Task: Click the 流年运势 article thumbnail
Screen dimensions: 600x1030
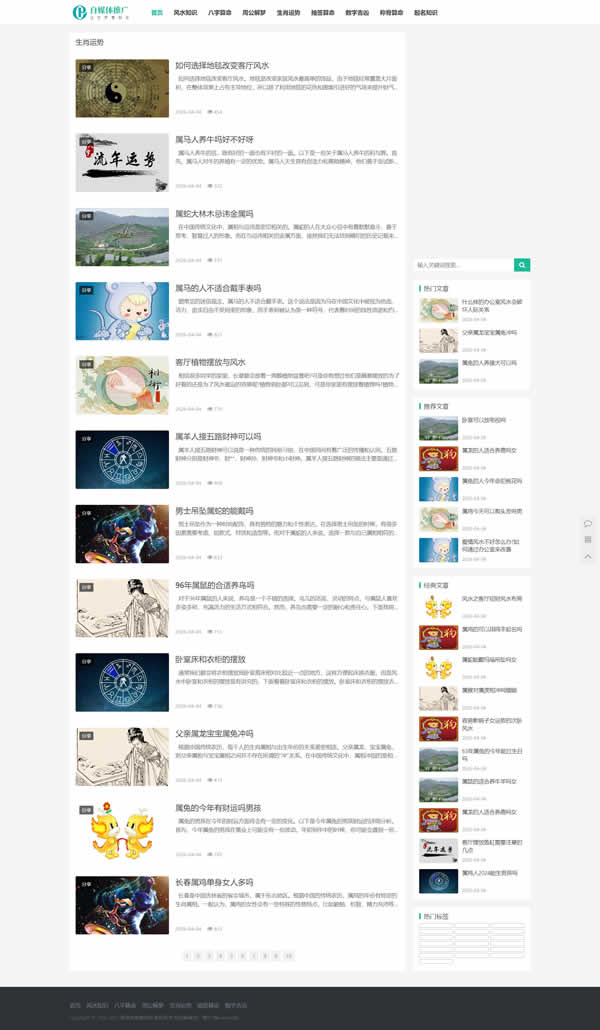Action: pyautogui.click(x=122, y=162)
